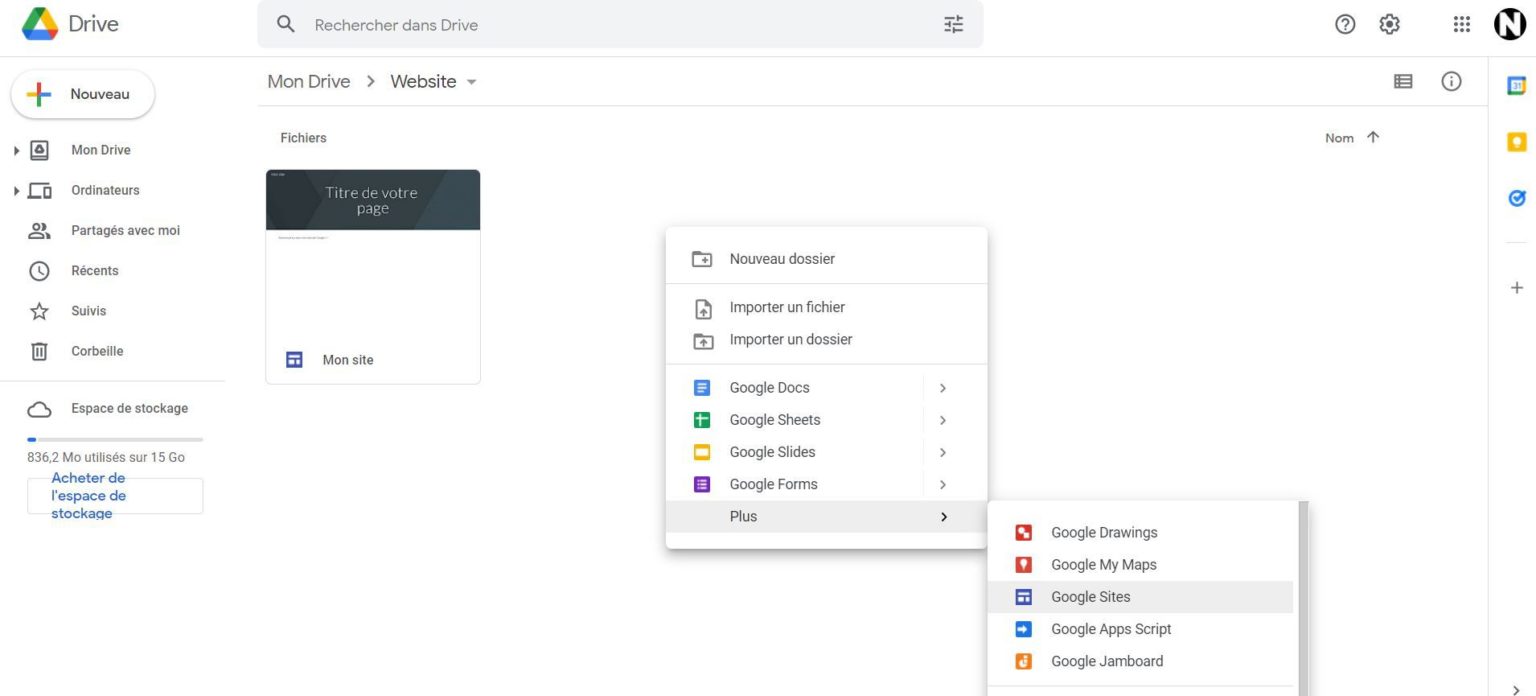Open the Google apps grid
The height and width of the screenshot is (696, 1536).
(1462, 25)
